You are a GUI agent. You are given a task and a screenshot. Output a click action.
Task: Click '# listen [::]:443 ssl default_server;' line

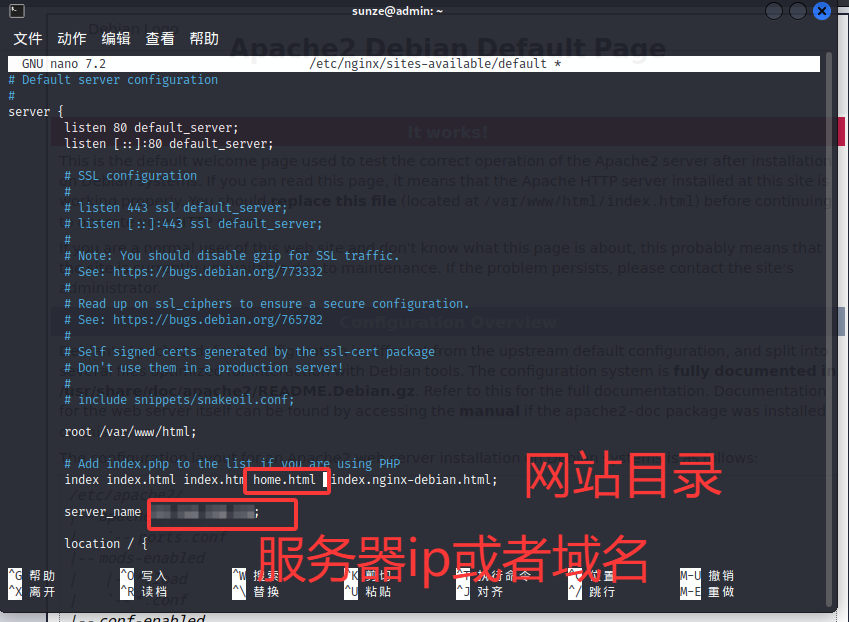193,224
